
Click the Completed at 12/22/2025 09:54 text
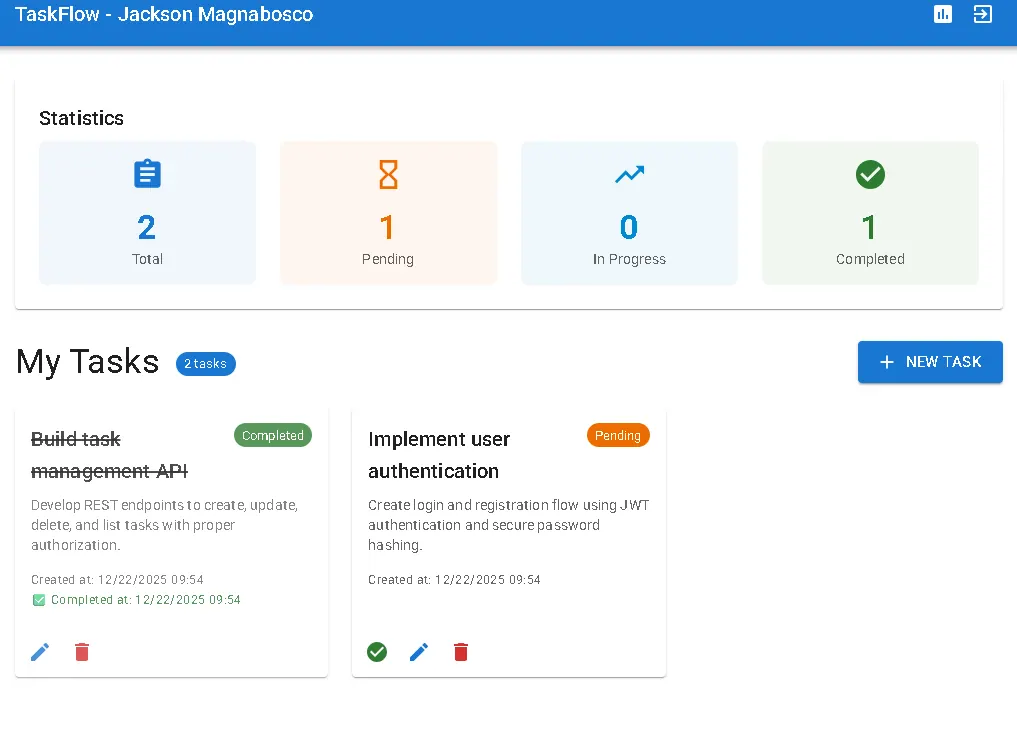[145, 600]
